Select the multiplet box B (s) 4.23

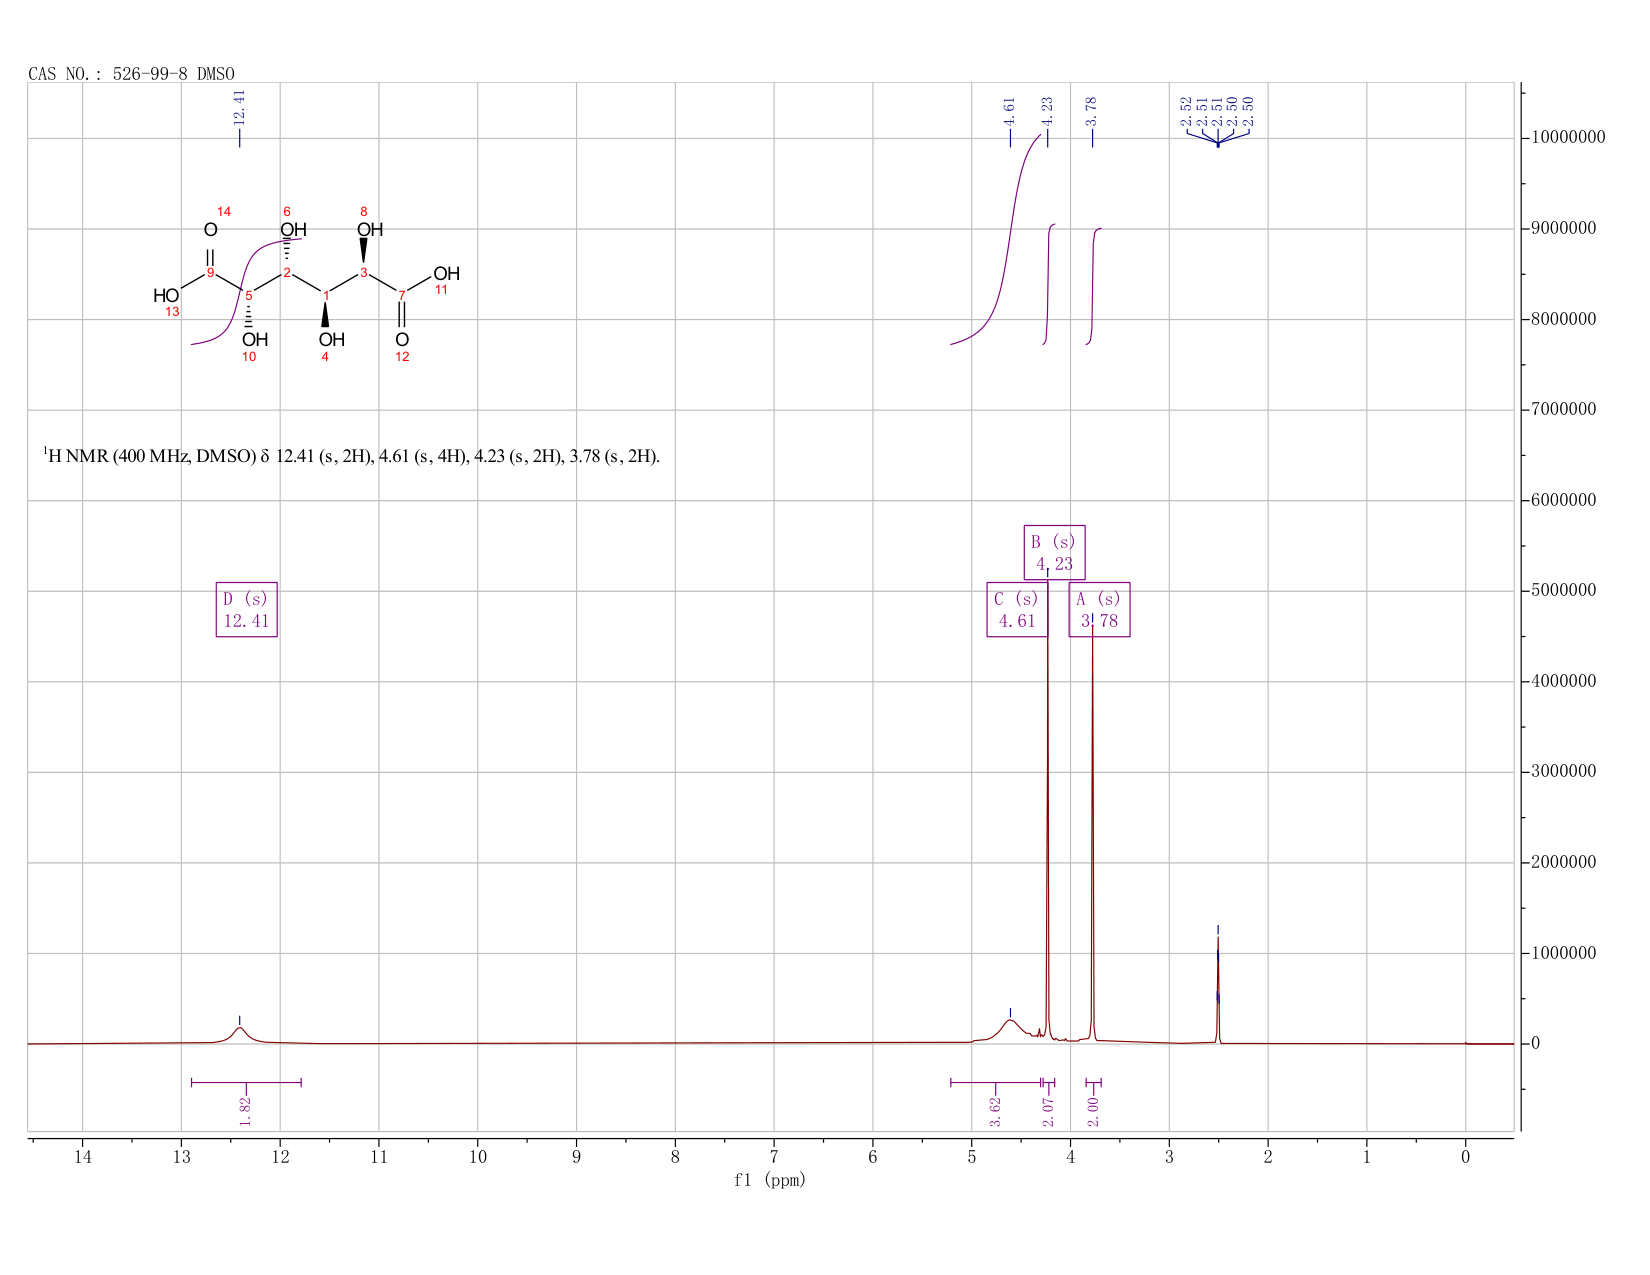pos(1054,552)
